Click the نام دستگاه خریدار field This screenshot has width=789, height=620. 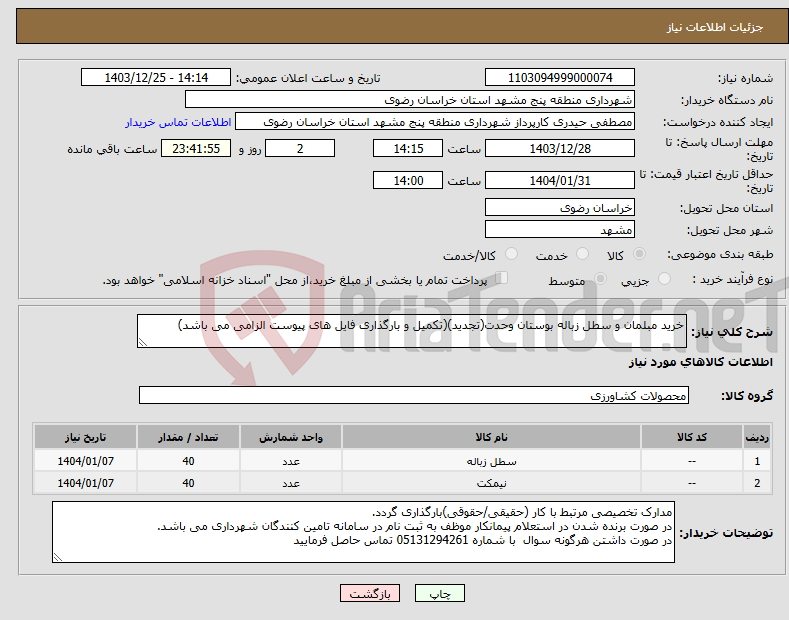[x=410, y=100]
